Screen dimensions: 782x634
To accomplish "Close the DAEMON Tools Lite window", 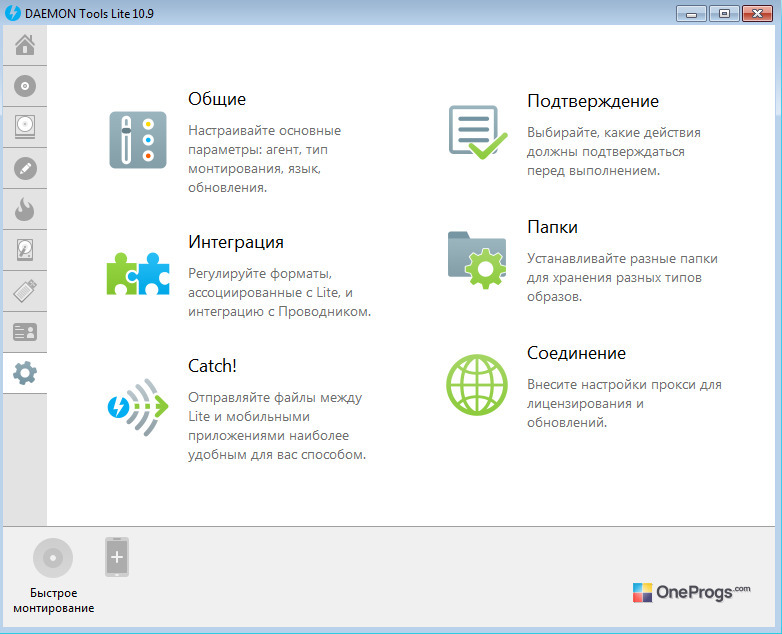I will coord(757,13).
